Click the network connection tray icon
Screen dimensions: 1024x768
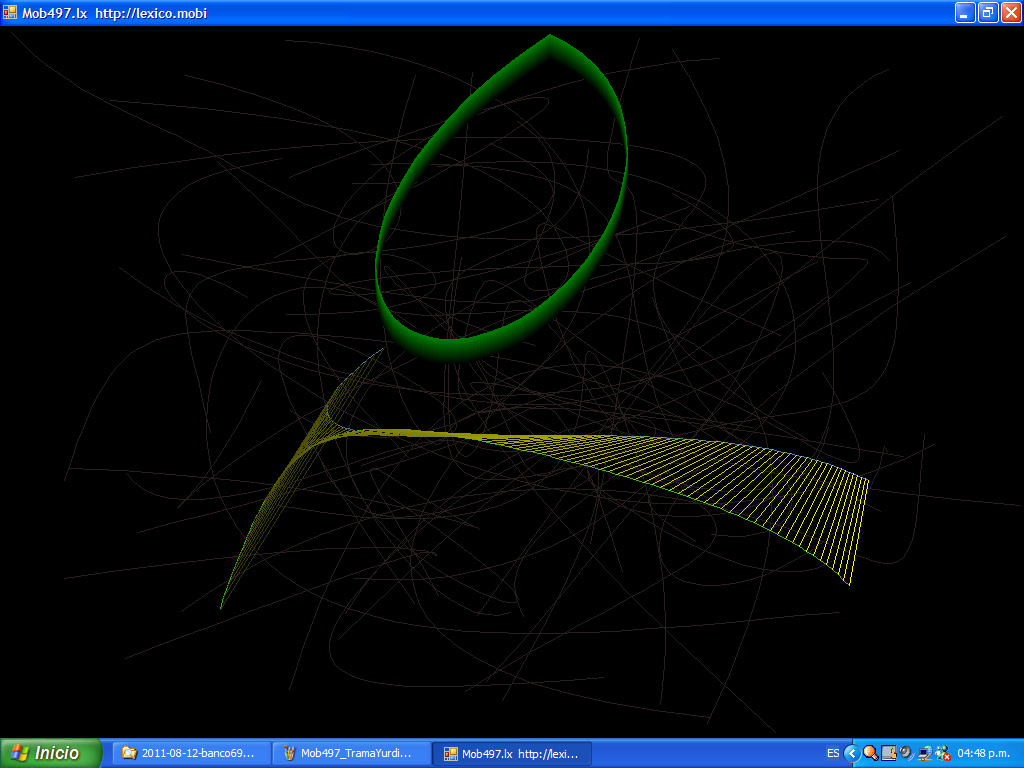click(x=924, y=753)
